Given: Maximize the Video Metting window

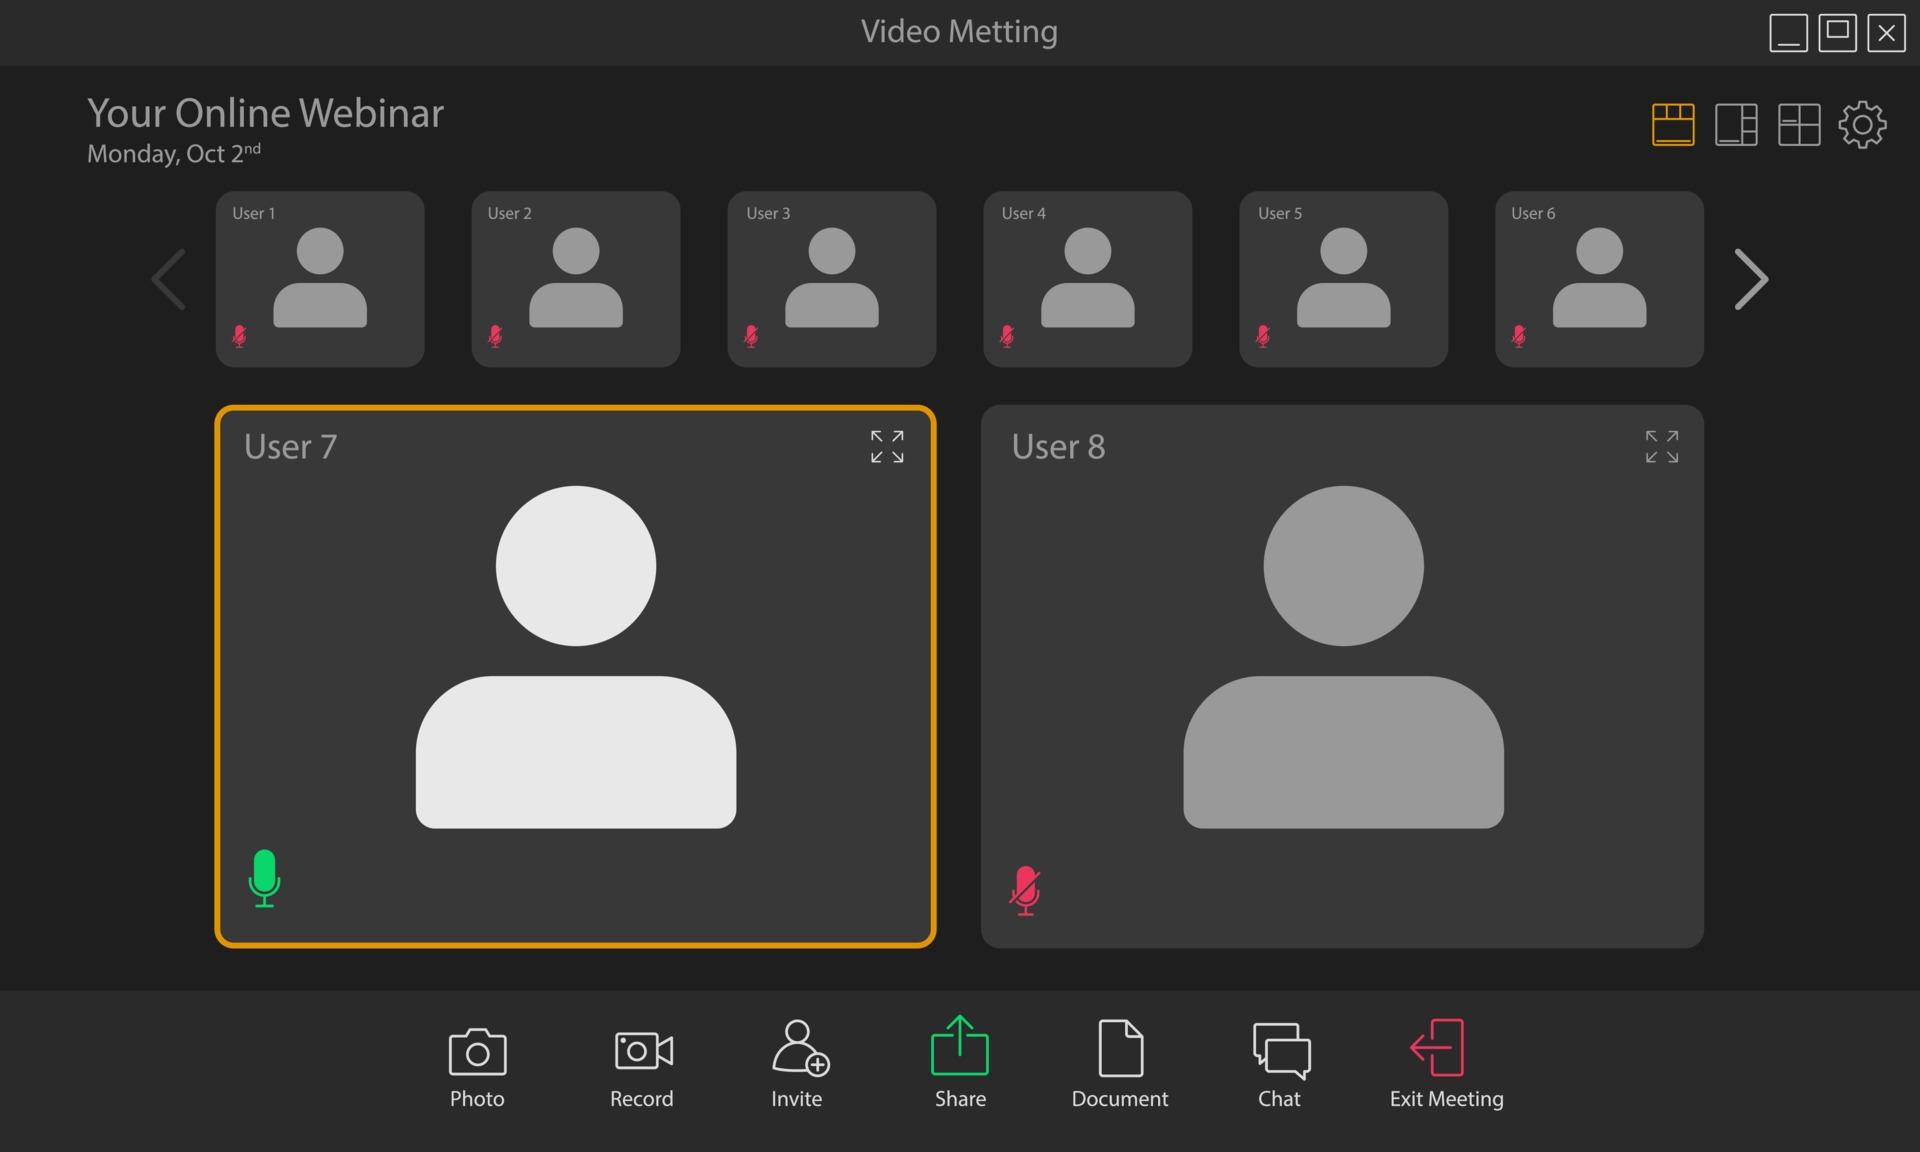Looking at the screenshot, I should (1837, 32).
